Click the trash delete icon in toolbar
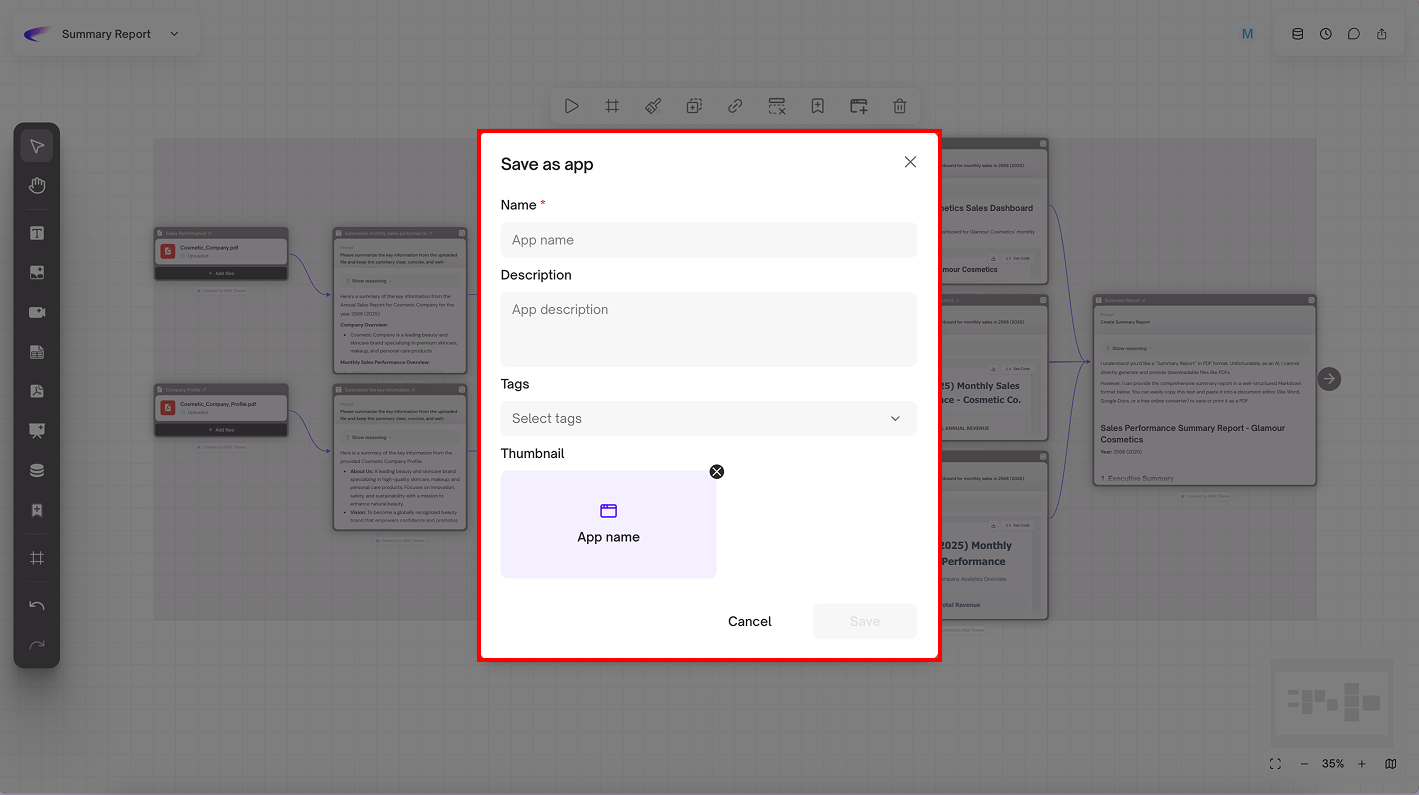This screenshot has height=795, width=1419. tap(899, 106)
